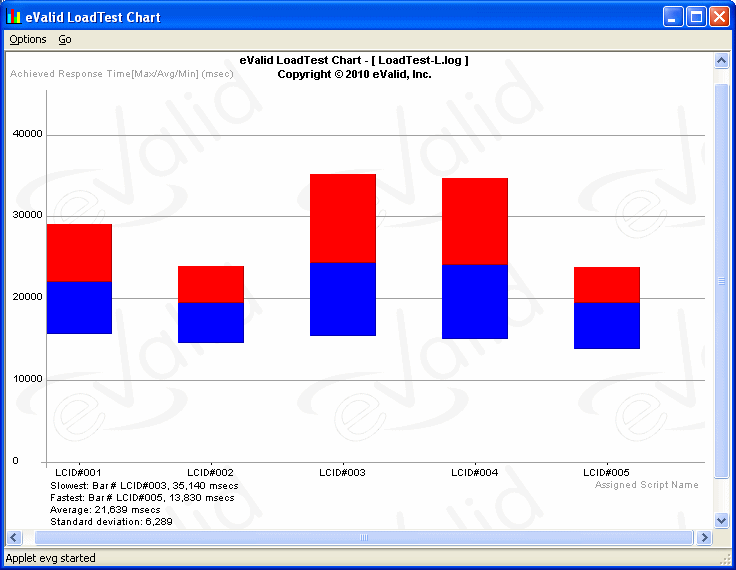Close the eValid LoadTest Chart window
Viewport: 736px width, 570px height.
(x=719, y=17)
